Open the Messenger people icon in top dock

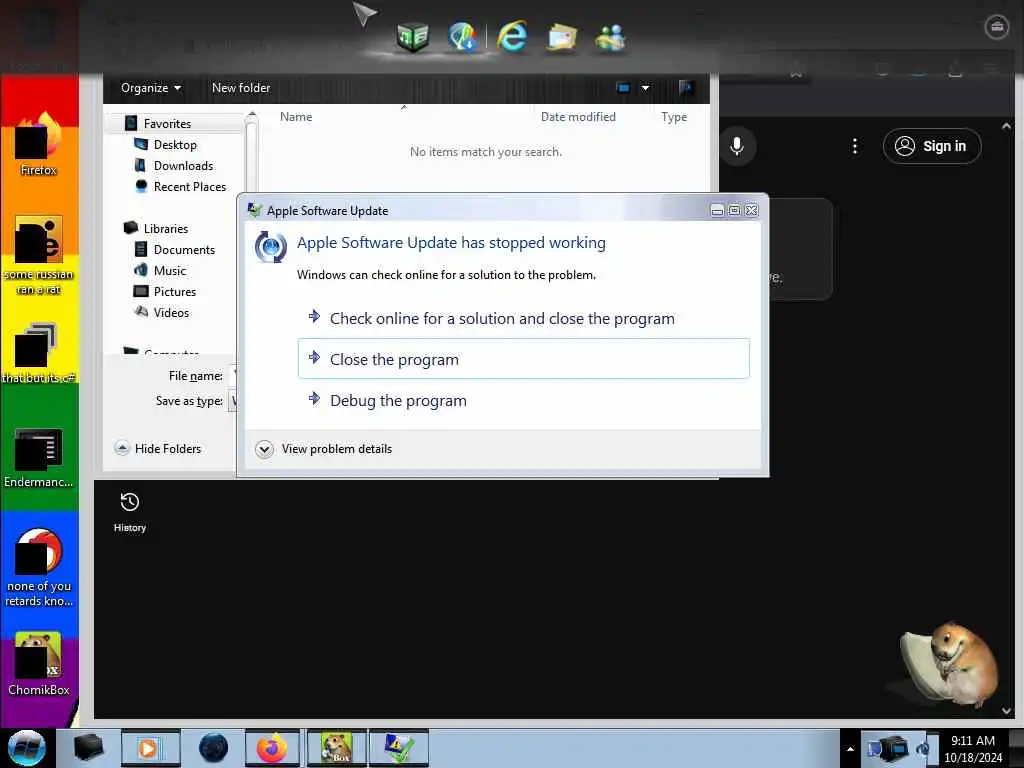(611, 38)
